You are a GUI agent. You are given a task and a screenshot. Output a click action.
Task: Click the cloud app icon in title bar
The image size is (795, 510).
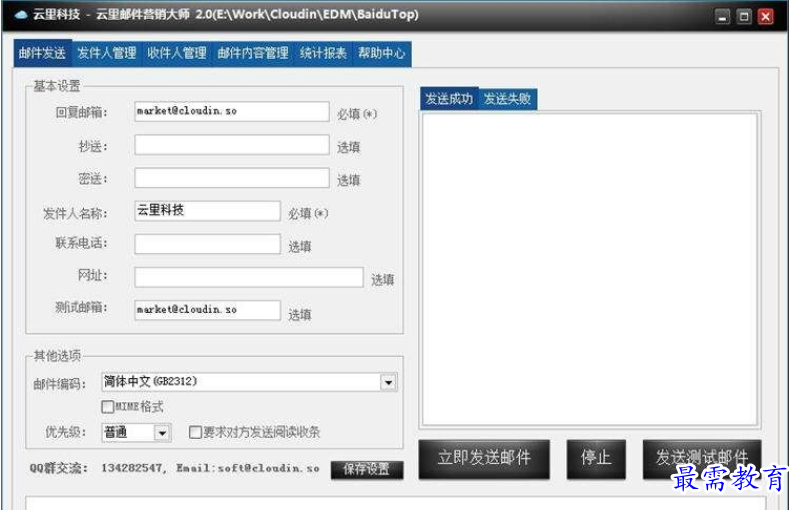[21, 15]
